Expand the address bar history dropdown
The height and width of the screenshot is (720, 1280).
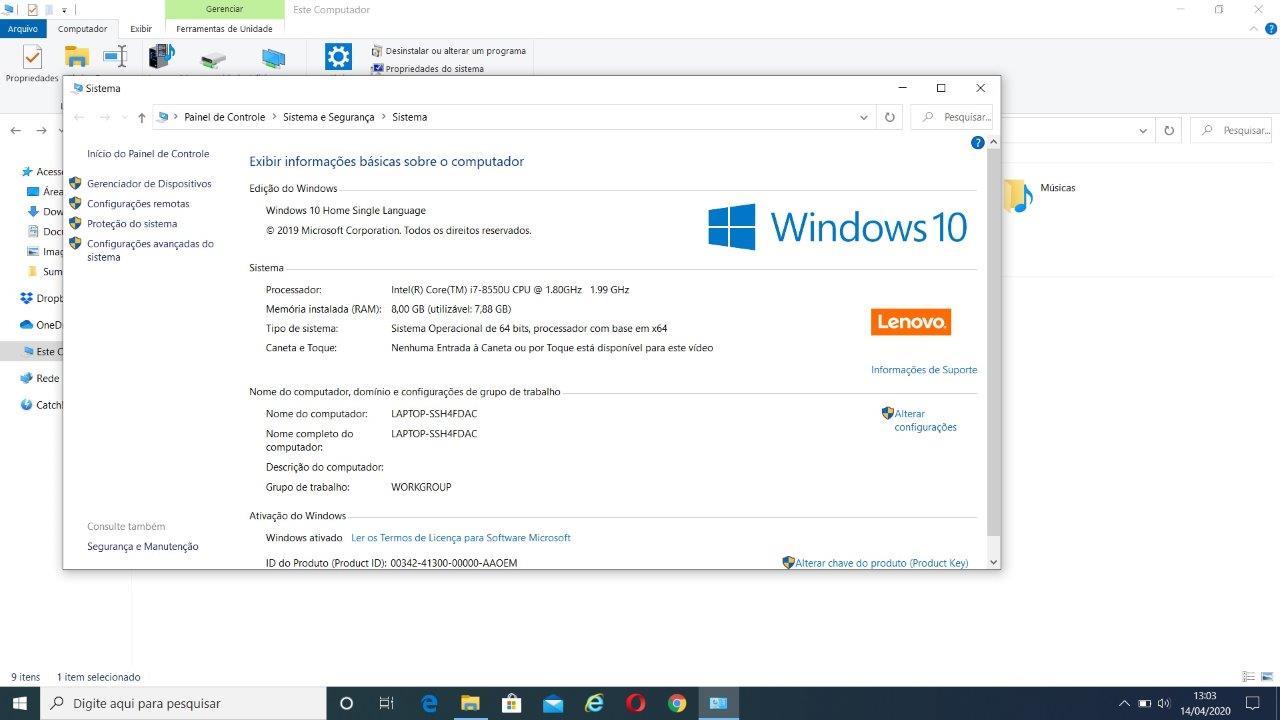tap(864, 117)
